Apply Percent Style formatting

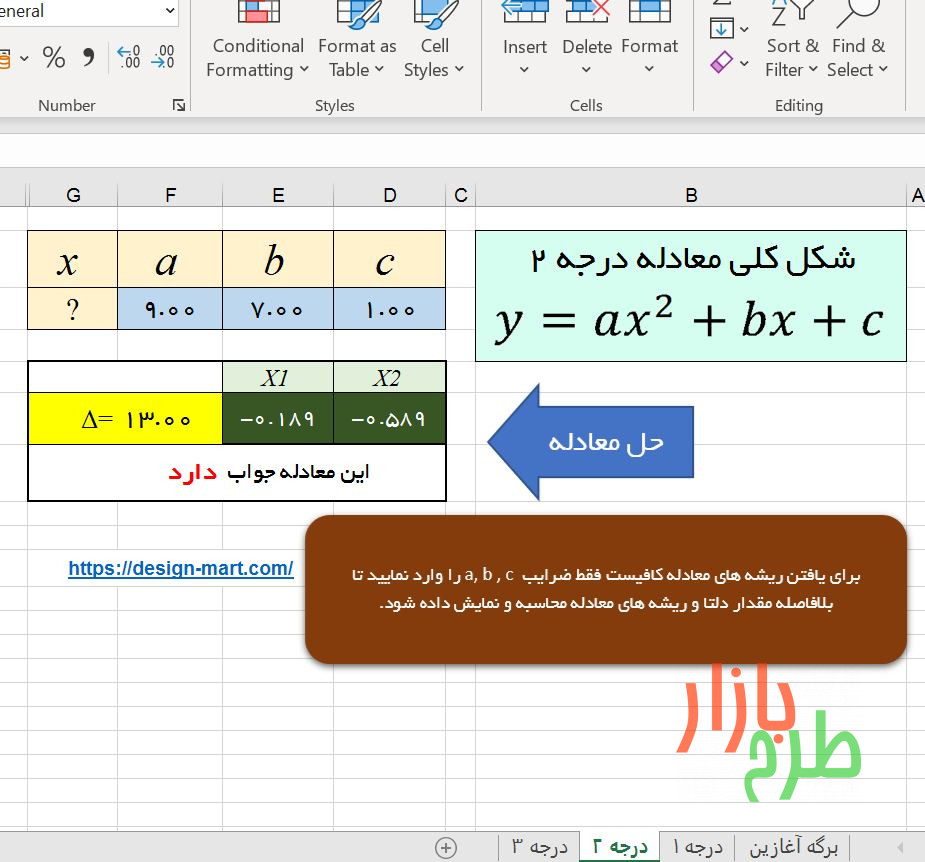pyautogui.click(x=54, y=57)
